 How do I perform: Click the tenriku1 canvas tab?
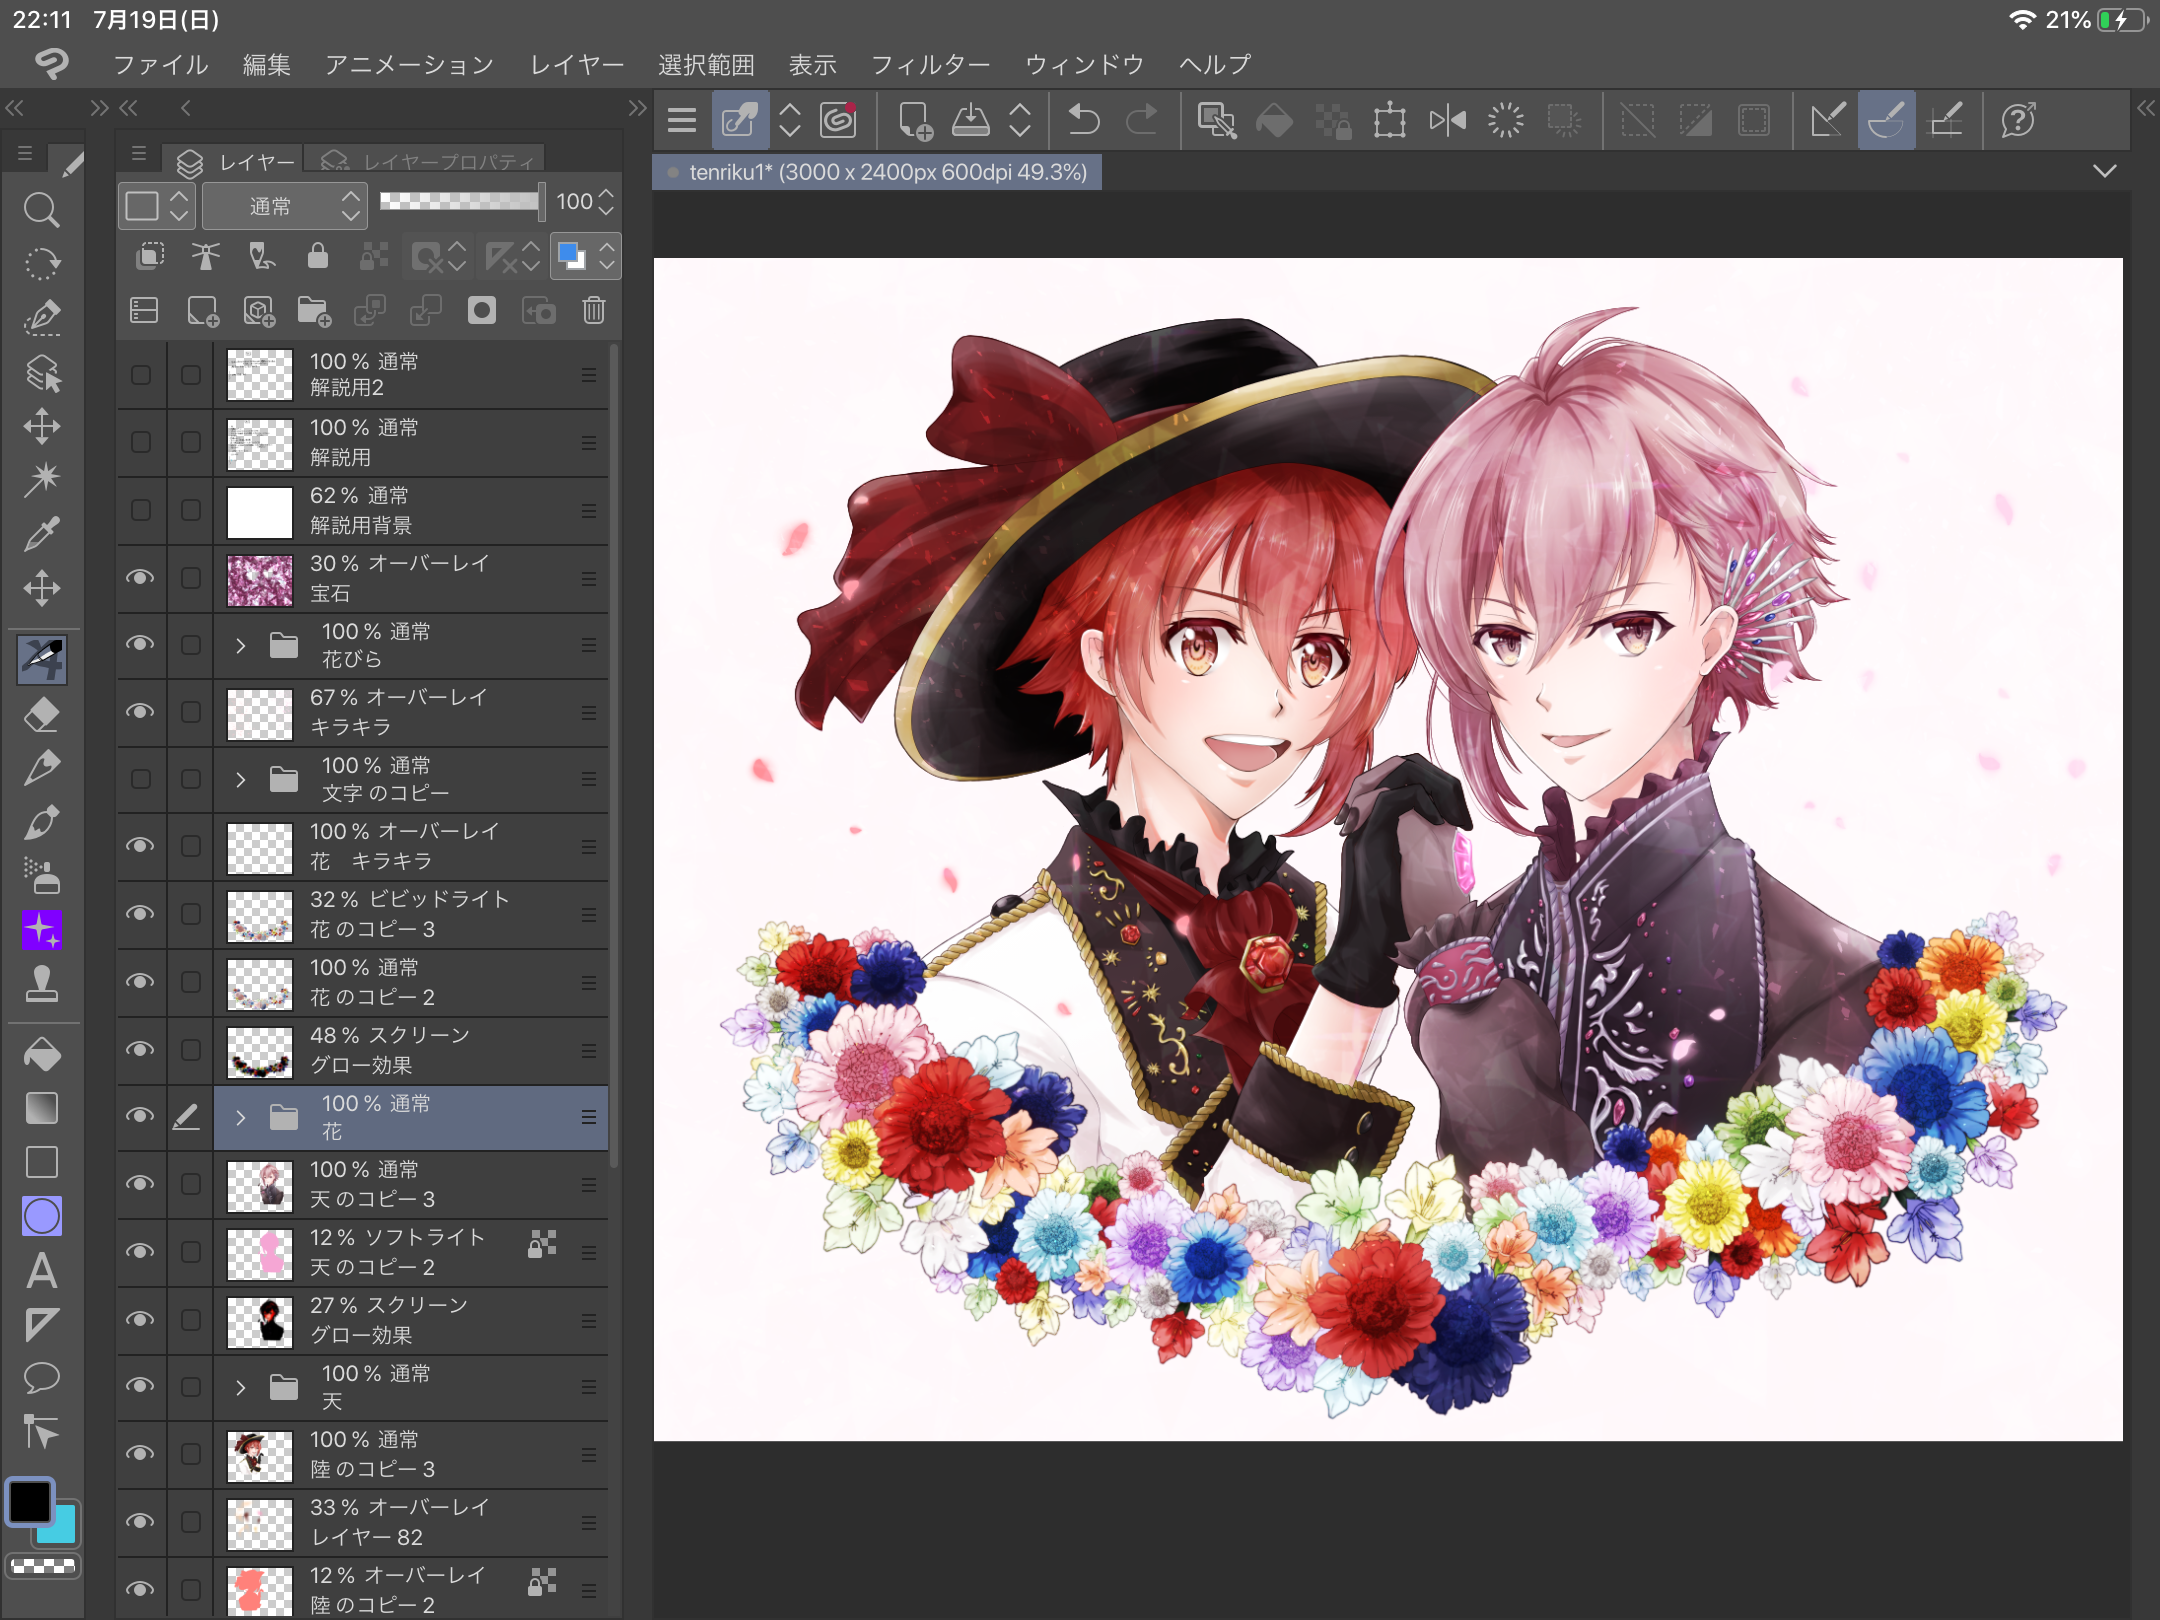pyautogui.click(x=880, y=172)
